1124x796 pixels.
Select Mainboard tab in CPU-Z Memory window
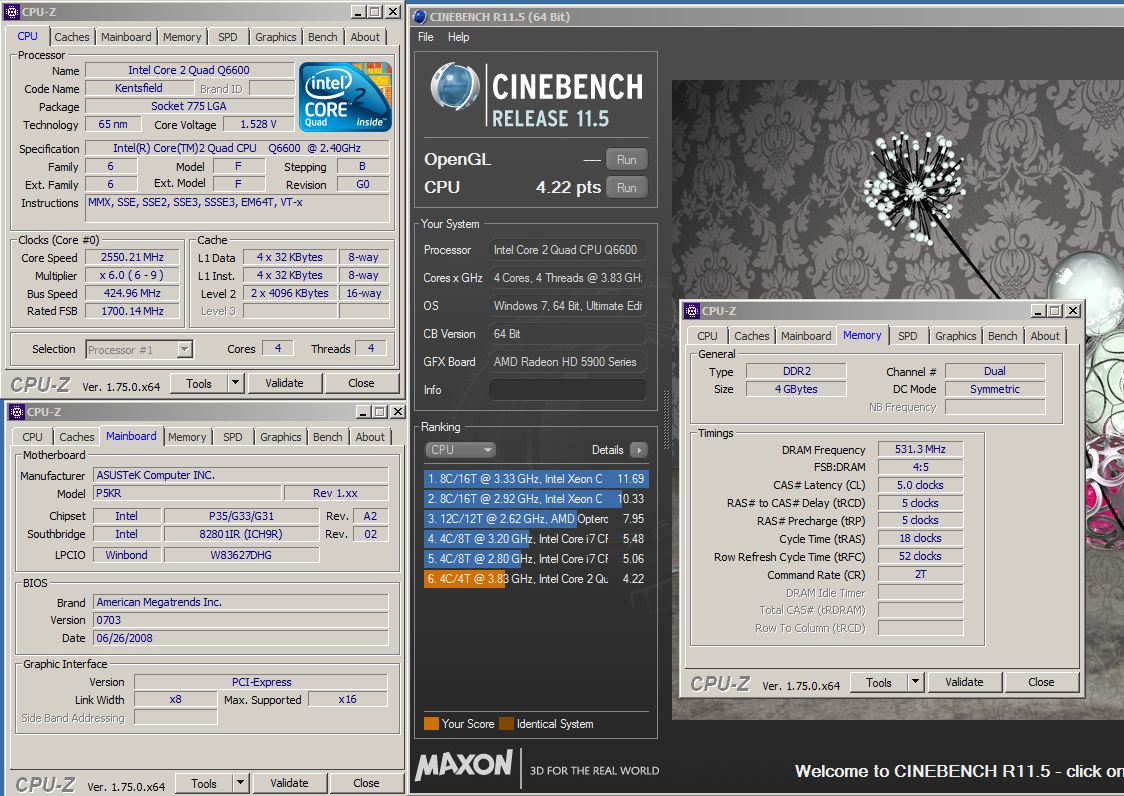[x=806, y=336]
